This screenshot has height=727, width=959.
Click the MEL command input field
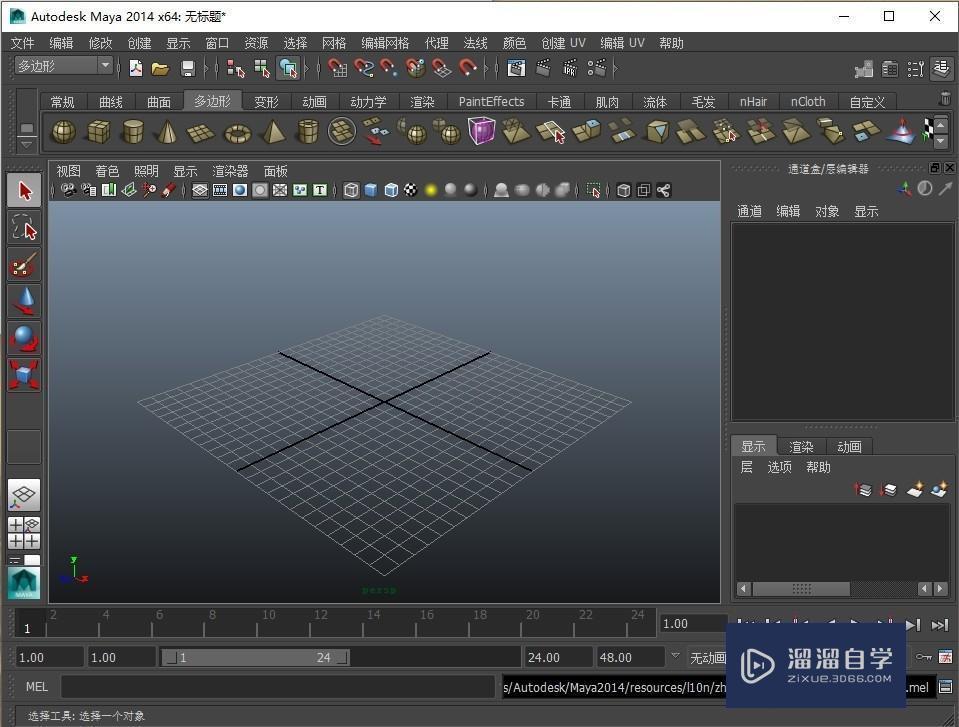278,687
